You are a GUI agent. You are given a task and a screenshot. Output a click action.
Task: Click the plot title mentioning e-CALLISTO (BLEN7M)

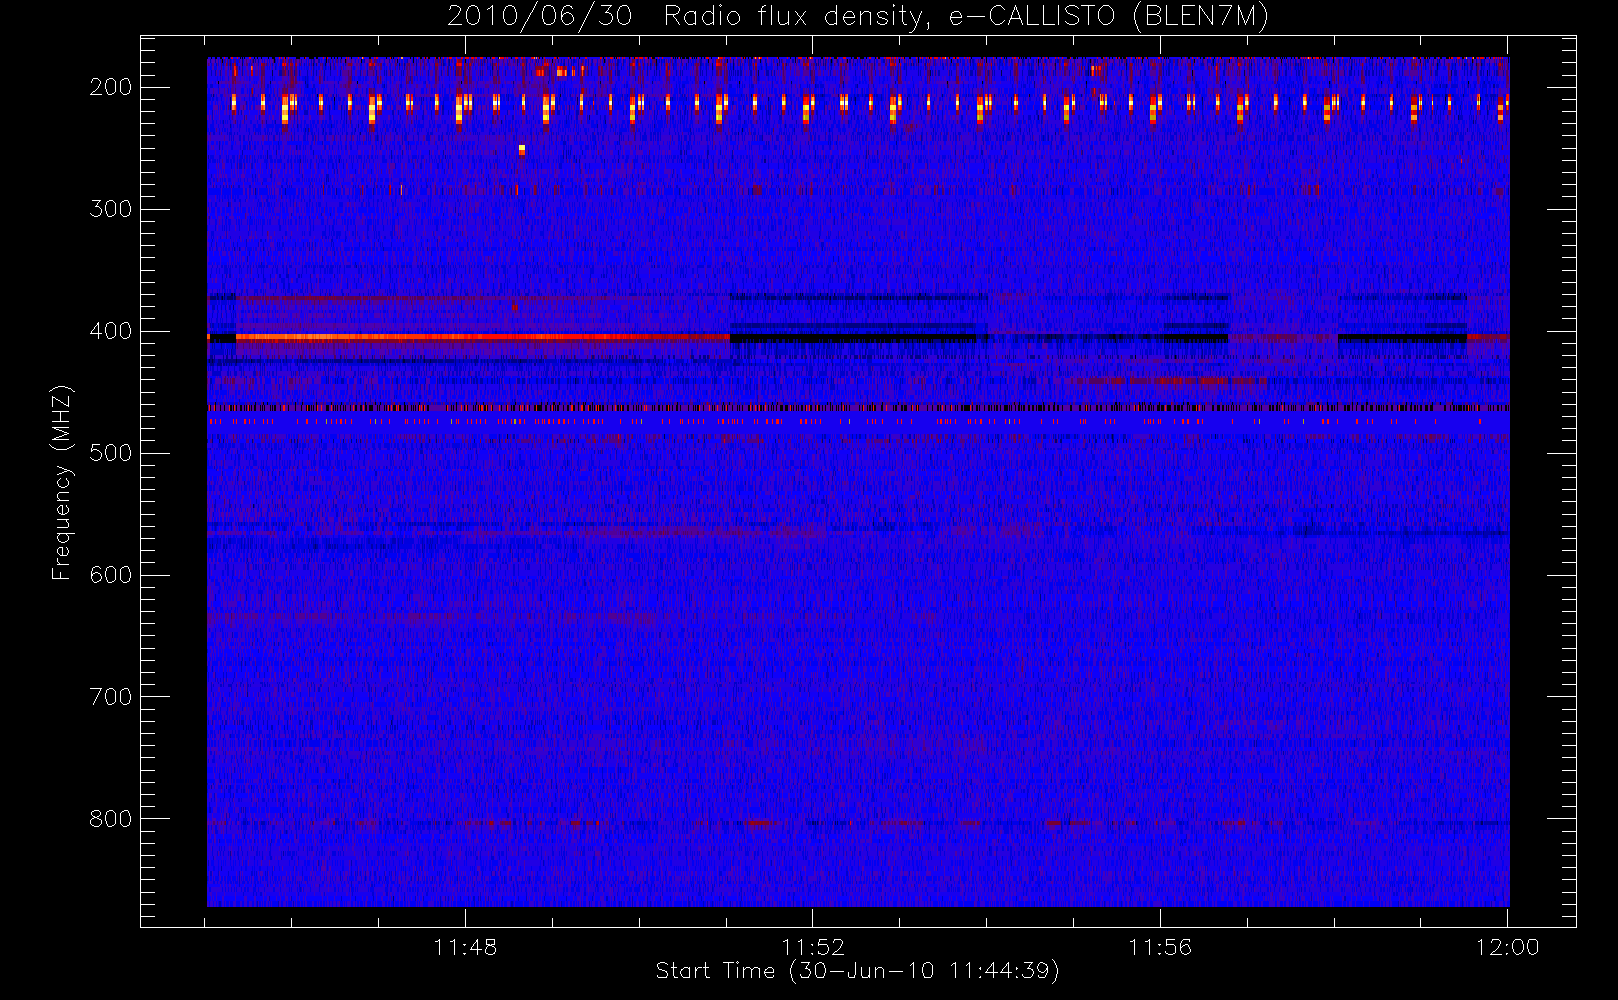pyautogui.click(x=858, y=17)
